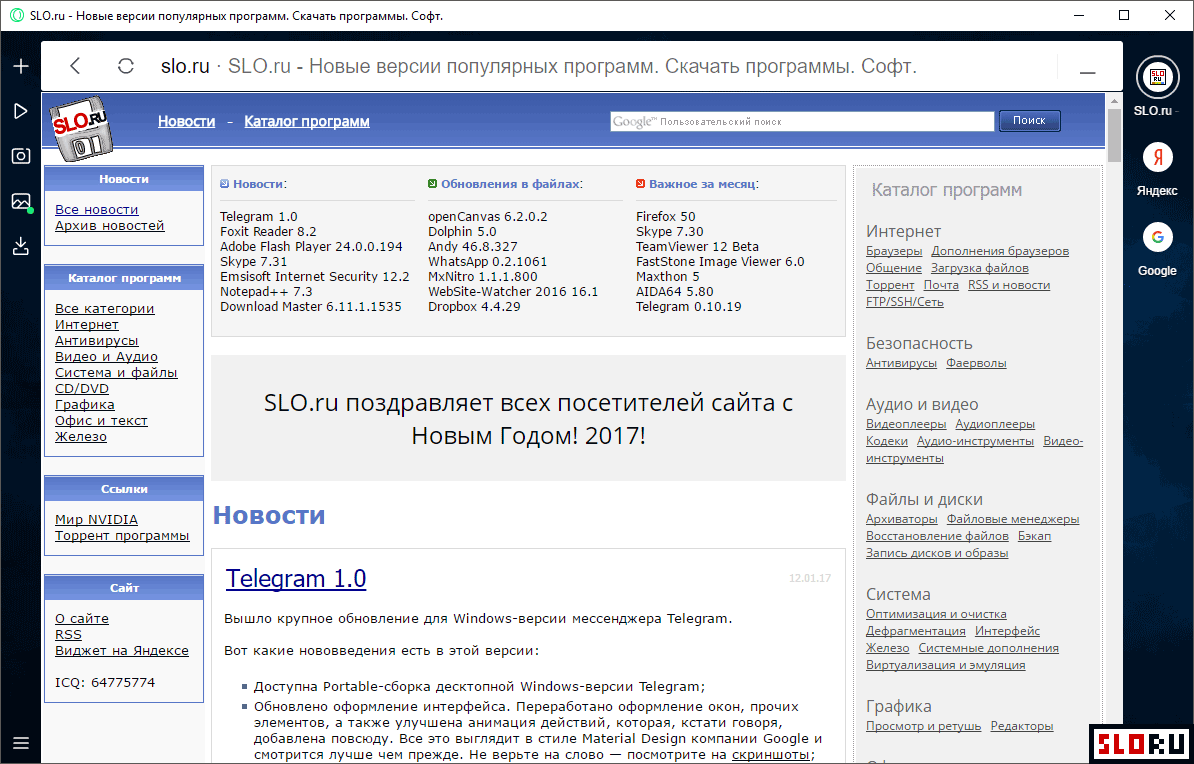Open the Архив новостей link
This screenshot has width=1194, height=764.
110,225
